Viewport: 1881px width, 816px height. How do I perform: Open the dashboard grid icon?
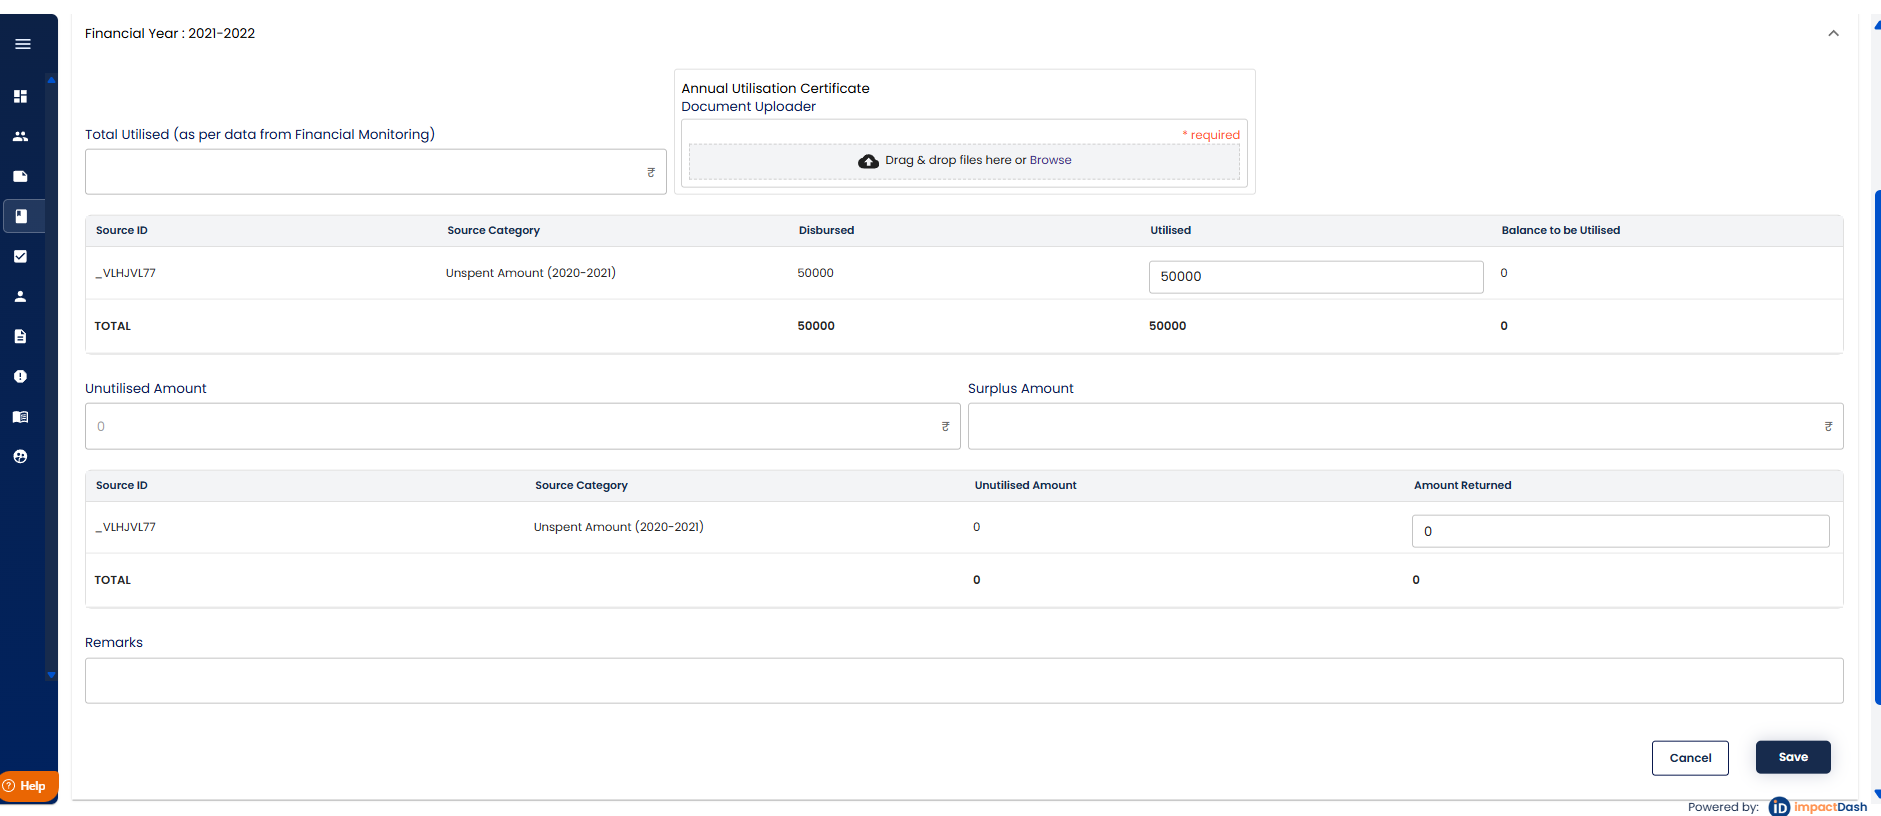20,97
